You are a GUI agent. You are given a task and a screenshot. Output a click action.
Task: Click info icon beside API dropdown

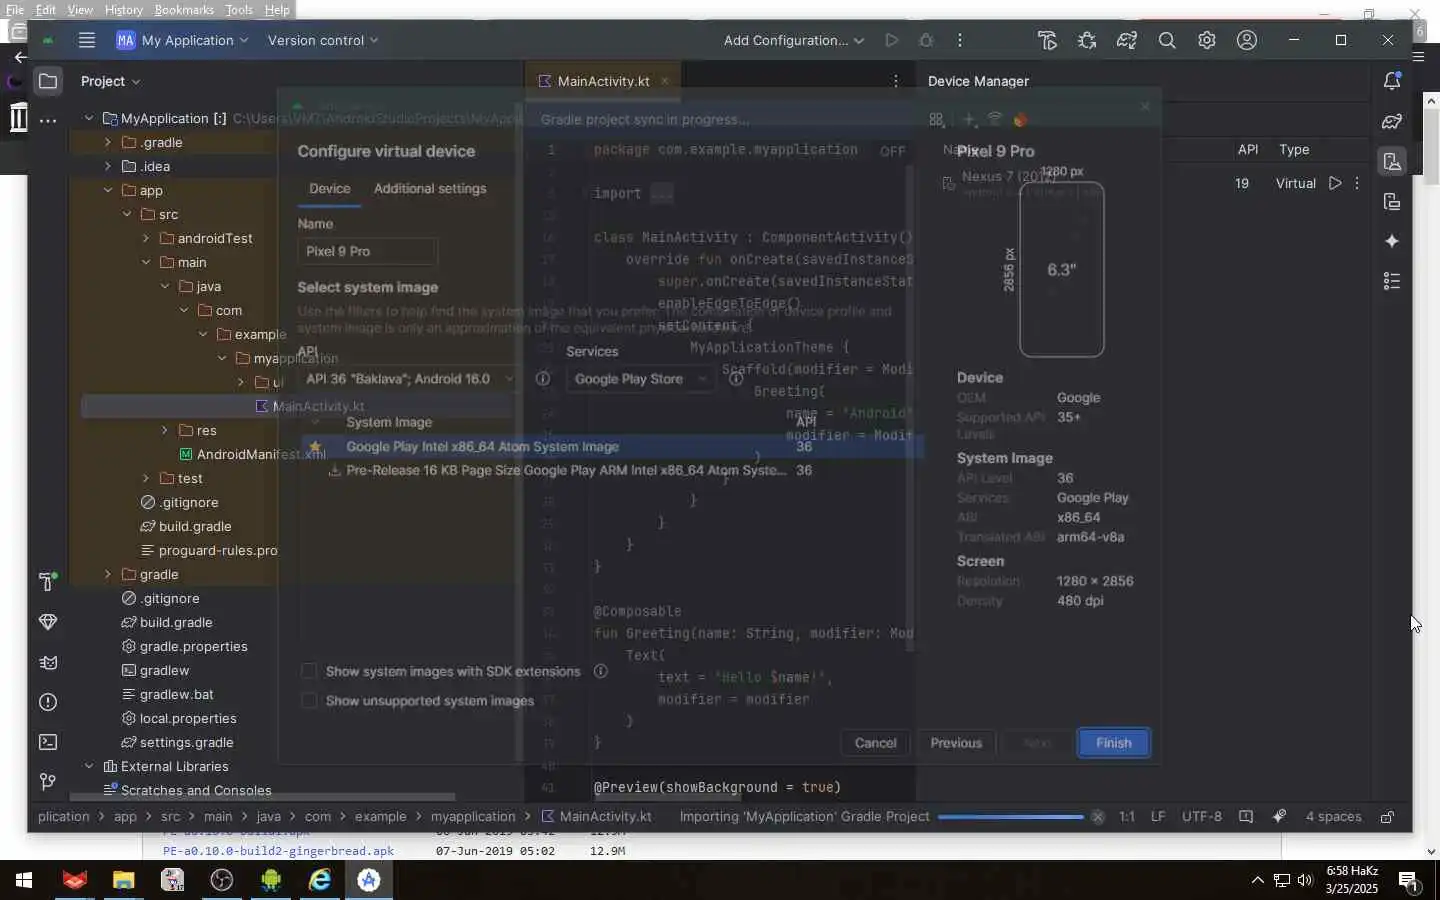click(543, 378)
